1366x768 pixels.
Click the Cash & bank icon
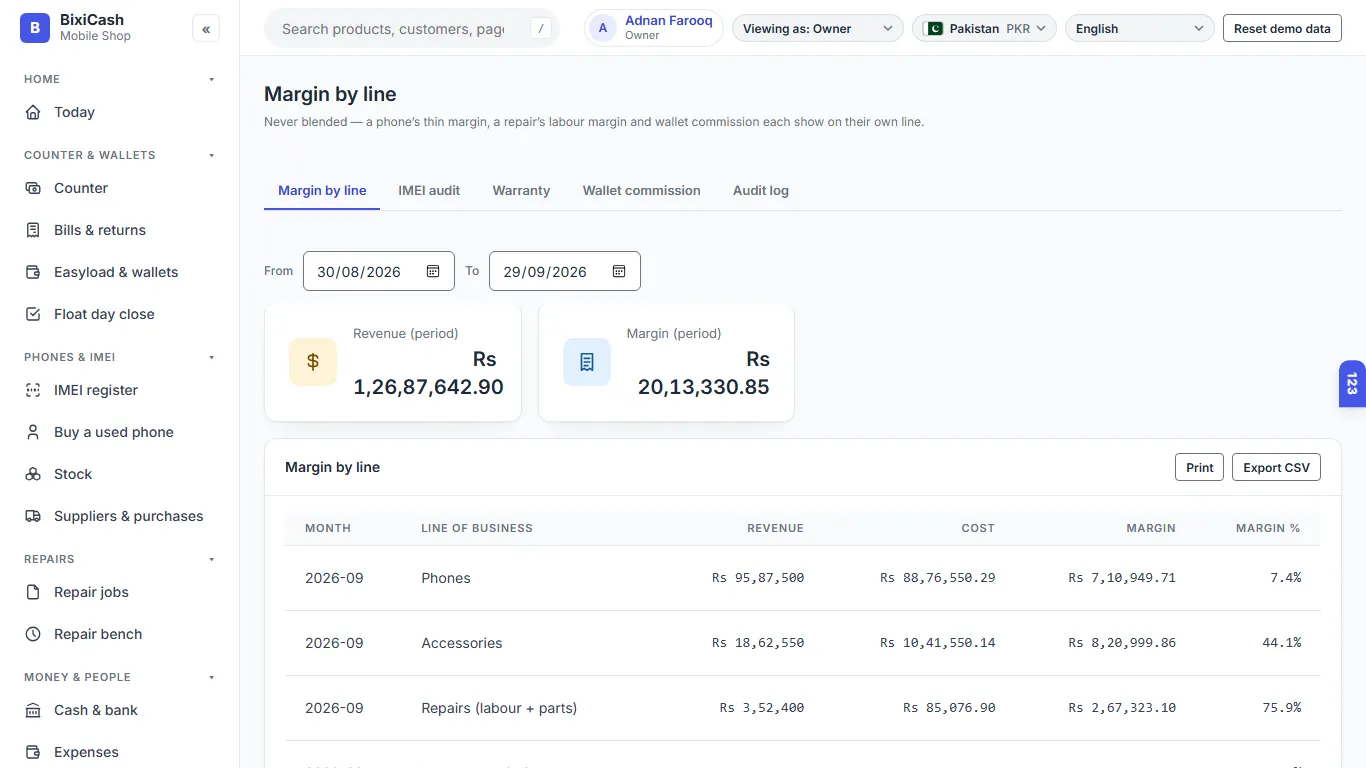coord(33,710)
